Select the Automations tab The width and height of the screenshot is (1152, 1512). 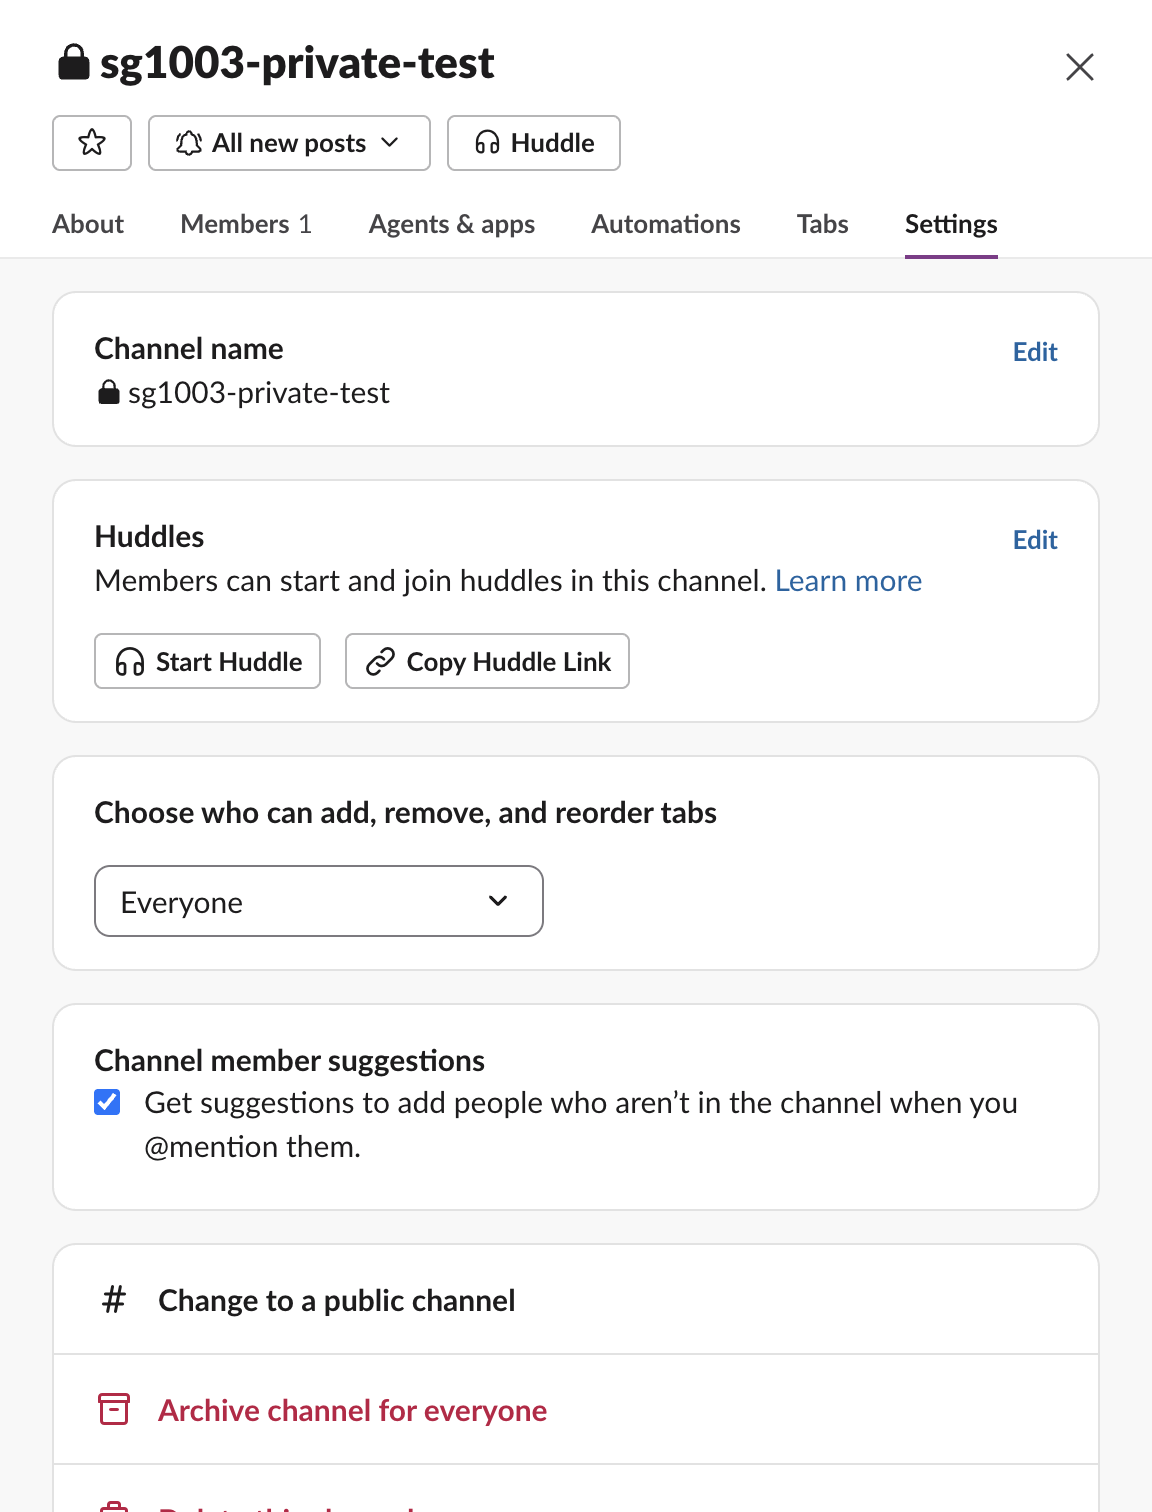666,224
